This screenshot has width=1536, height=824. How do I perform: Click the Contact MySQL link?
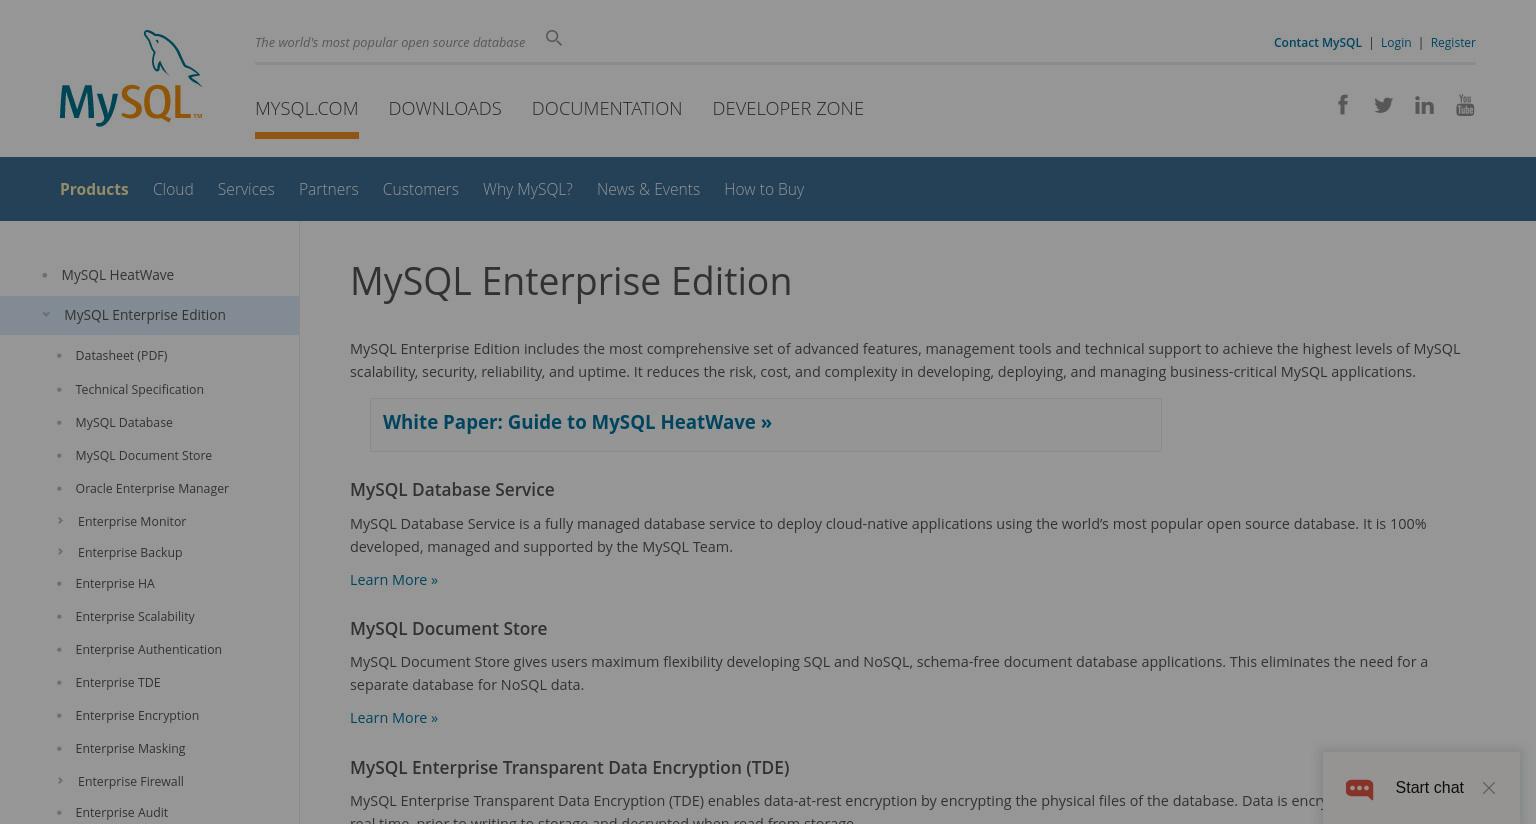coord(1317,42)
